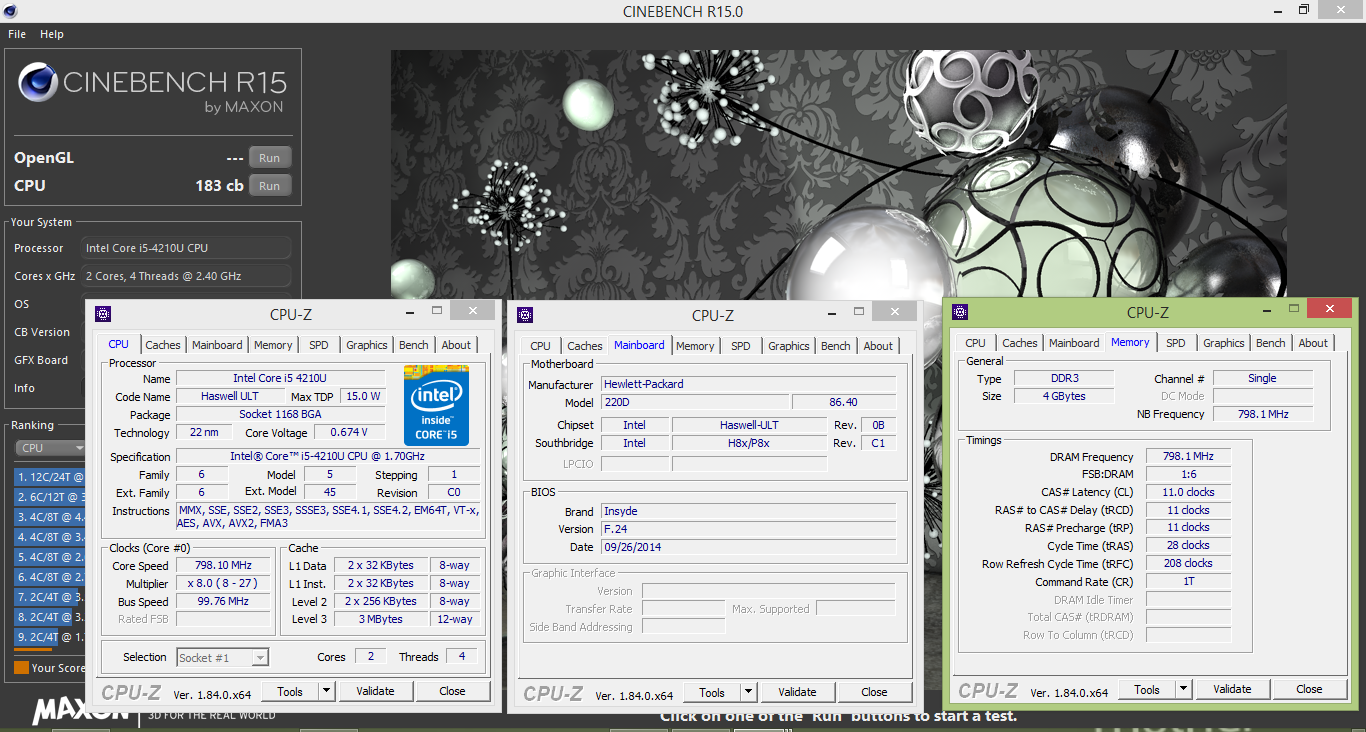Click the DRAM Frequency 798.1 MHz value
Image resolution: width=1366 pixels, height=732 pixels.
point(1188,457)
